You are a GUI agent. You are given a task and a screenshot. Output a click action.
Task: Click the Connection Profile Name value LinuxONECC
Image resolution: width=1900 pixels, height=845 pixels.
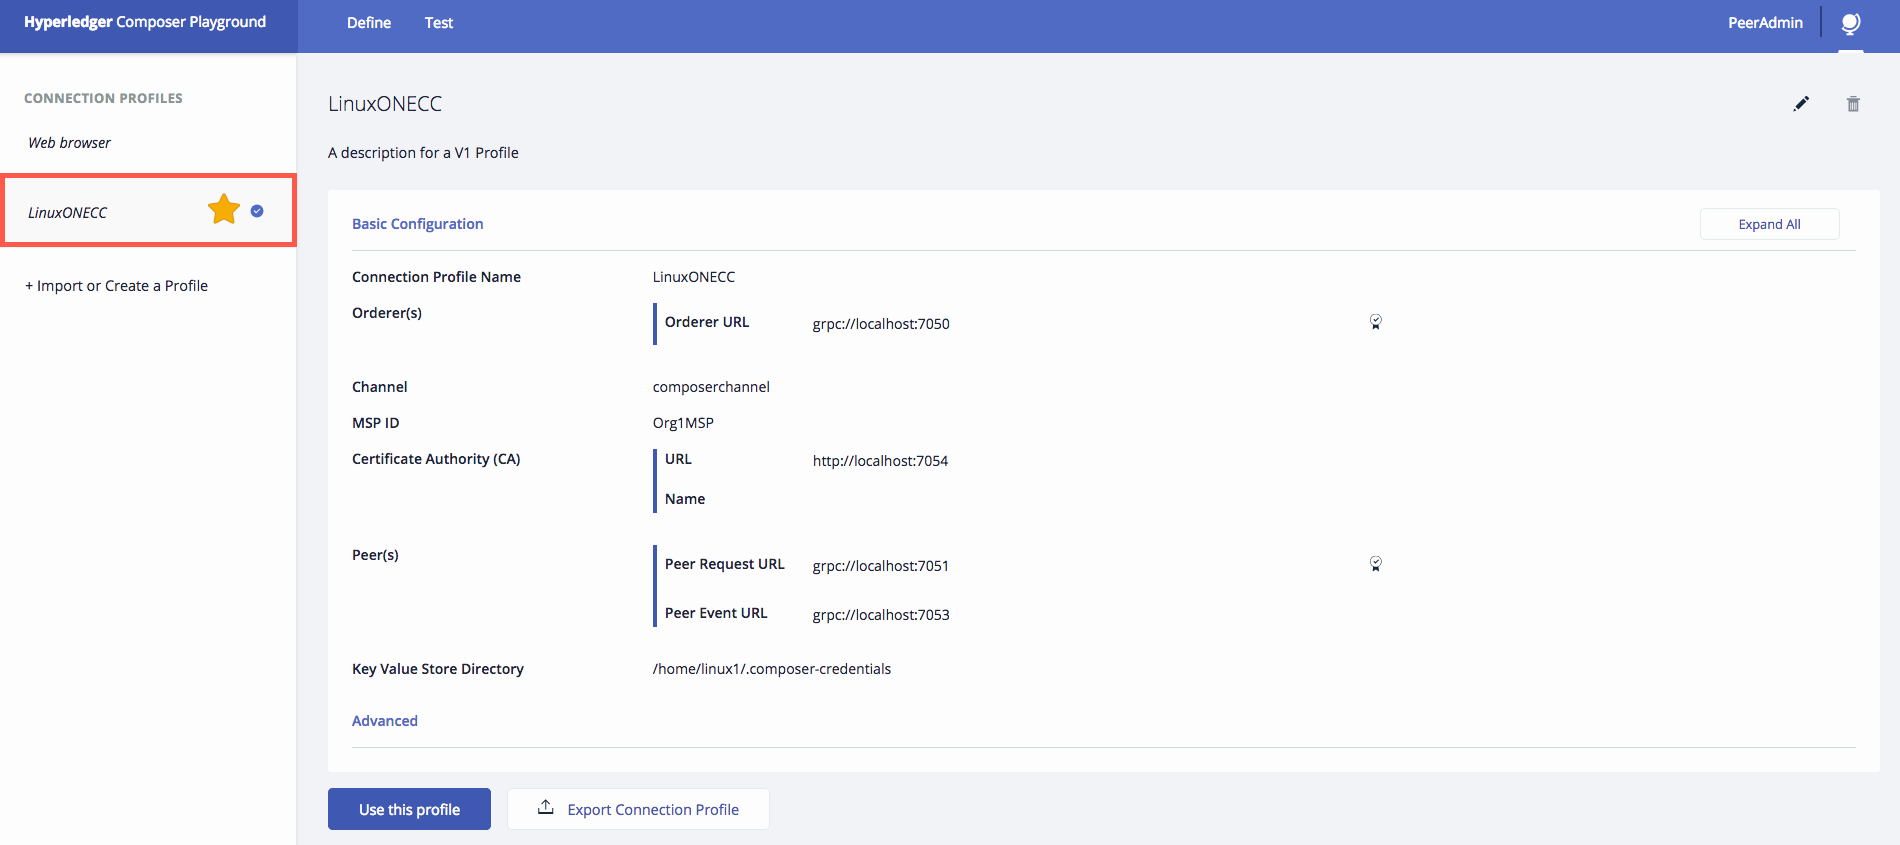[x=694, y=277]
